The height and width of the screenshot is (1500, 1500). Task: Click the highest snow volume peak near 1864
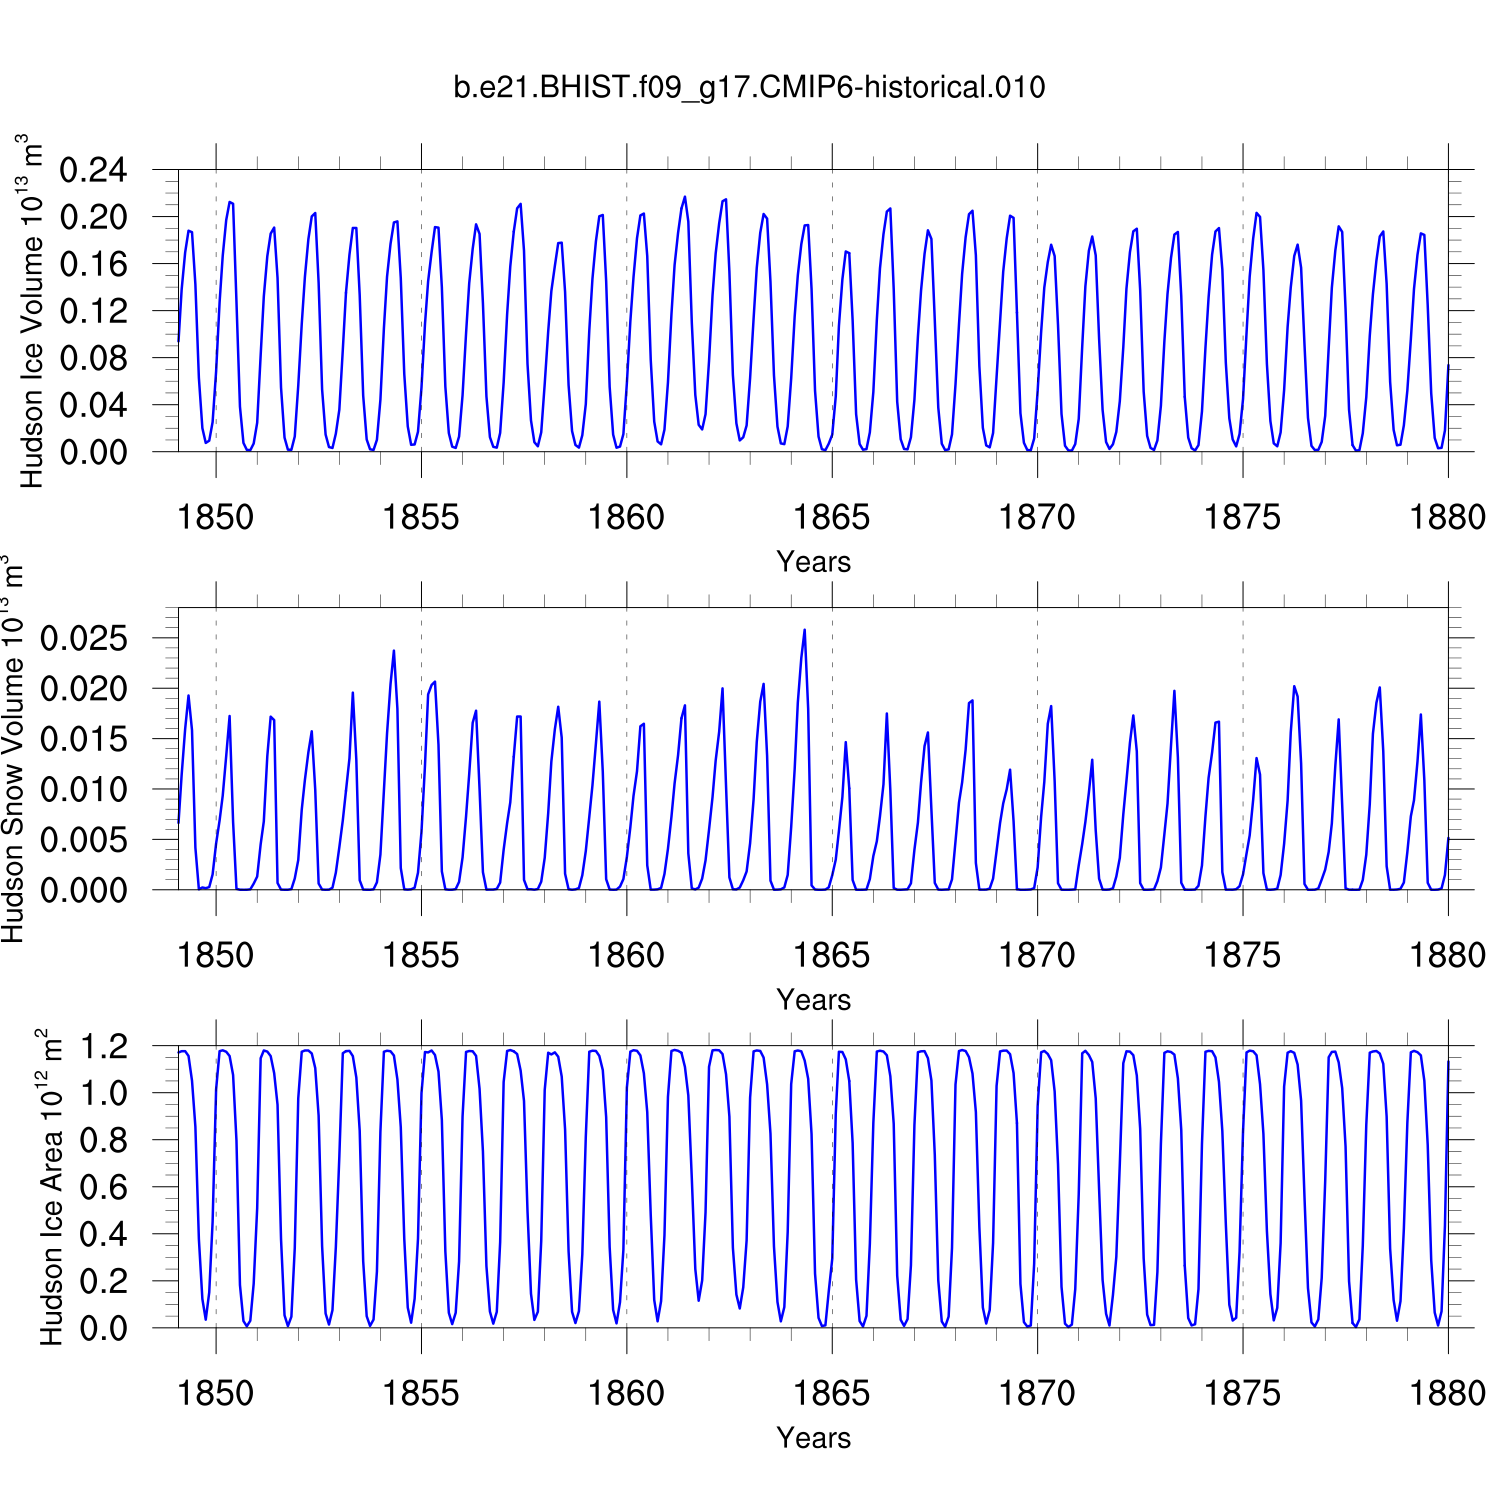(804, 631)
